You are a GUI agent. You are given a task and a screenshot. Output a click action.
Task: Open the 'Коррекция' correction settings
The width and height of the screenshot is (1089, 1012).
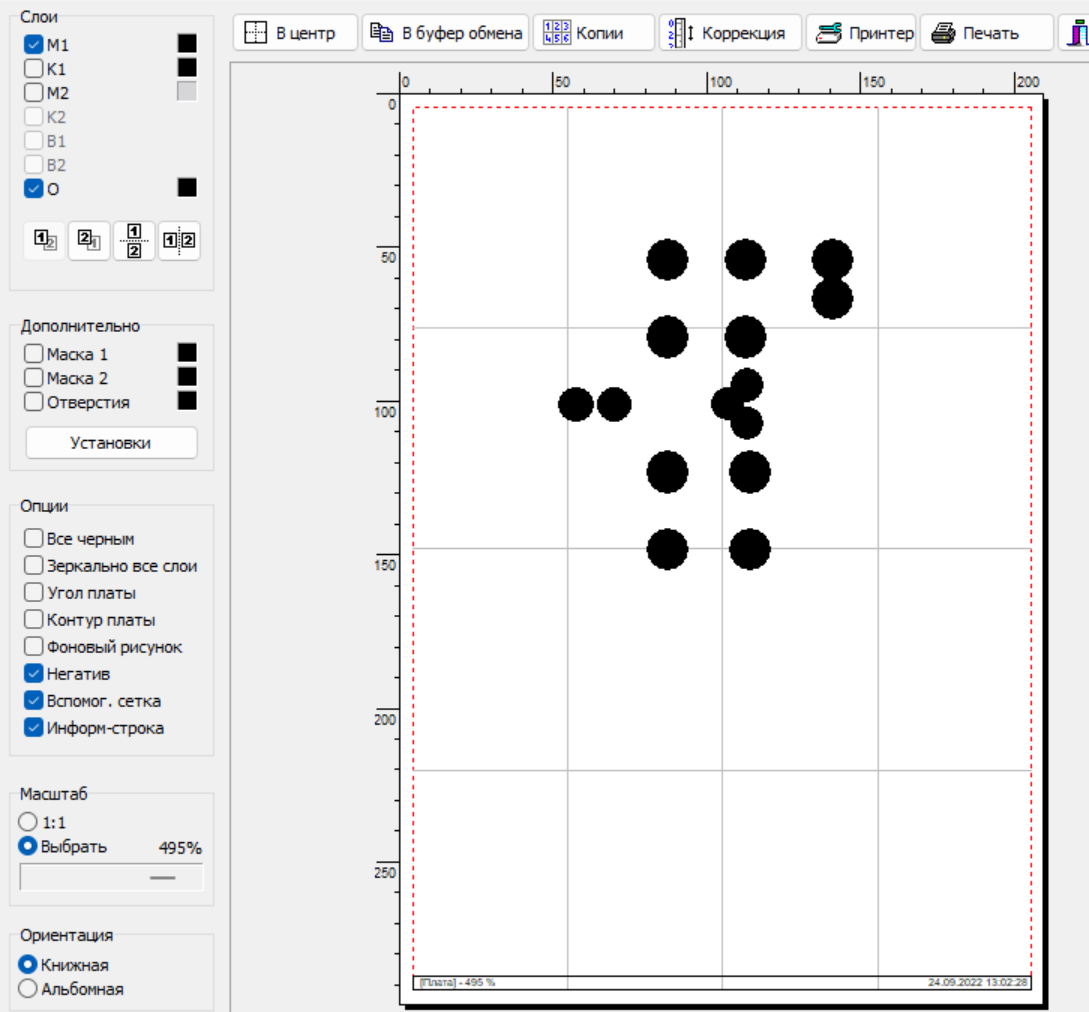coord(730,33)
